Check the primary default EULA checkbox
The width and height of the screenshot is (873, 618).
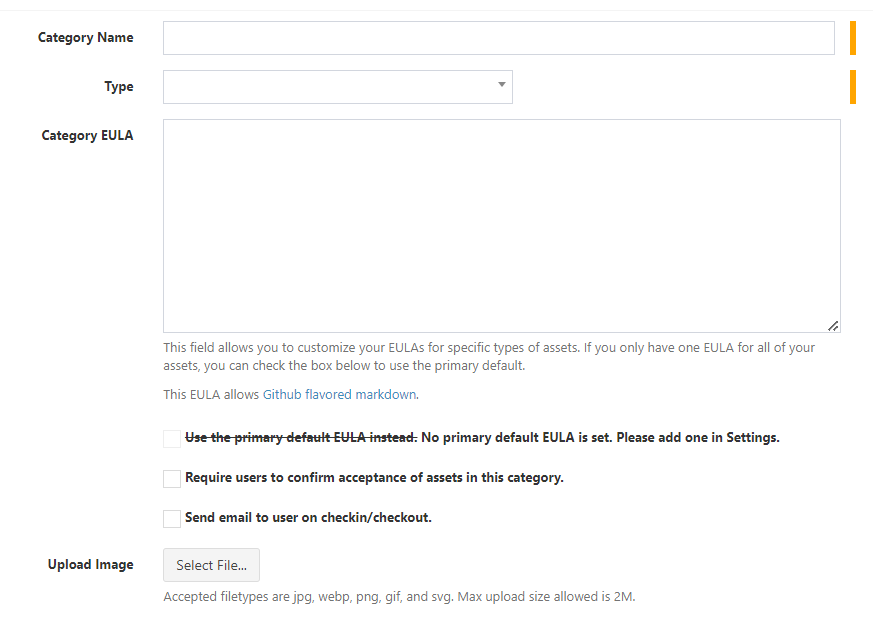click(x=172, y=439)
